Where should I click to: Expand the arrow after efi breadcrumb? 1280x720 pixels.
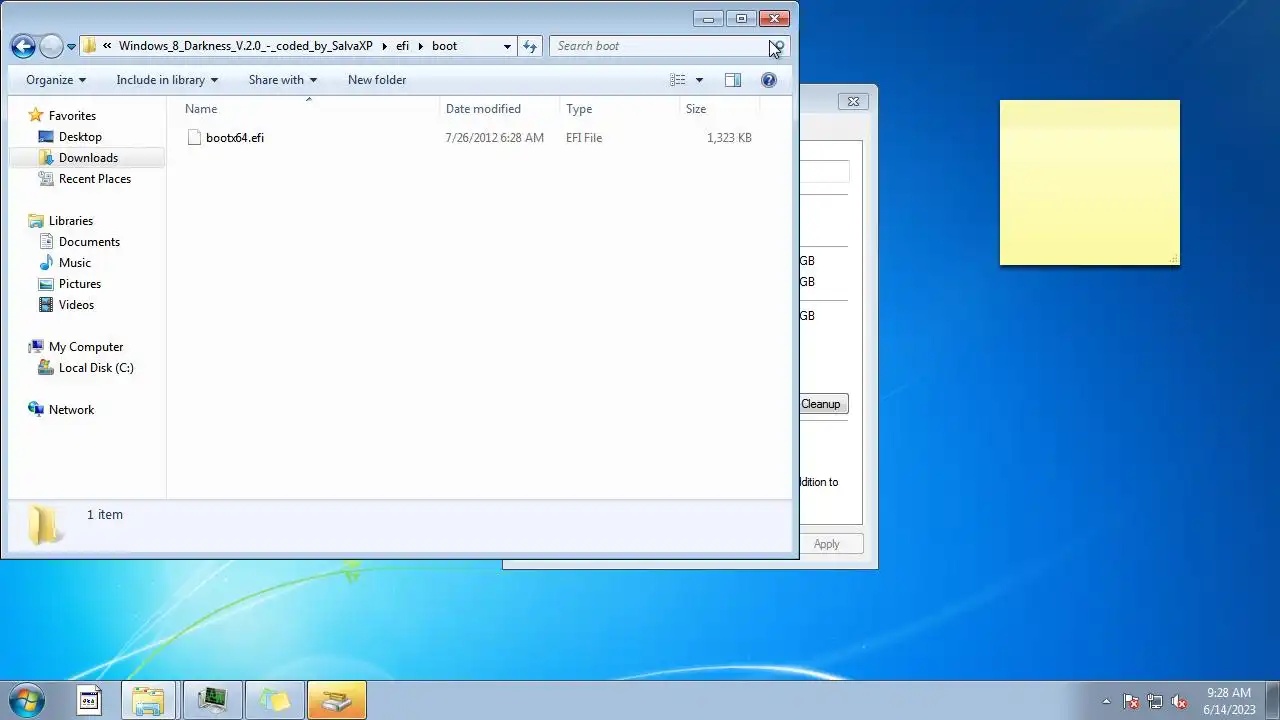(420, 46)
